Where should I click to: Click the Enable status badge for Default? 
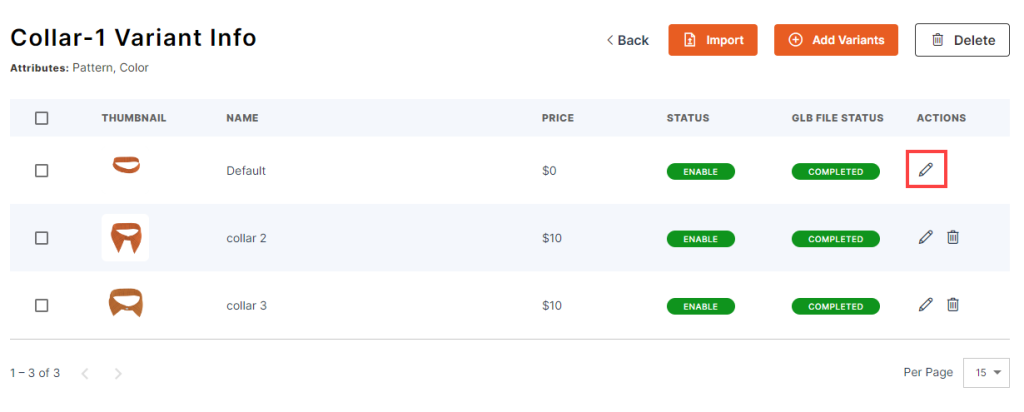700,172
